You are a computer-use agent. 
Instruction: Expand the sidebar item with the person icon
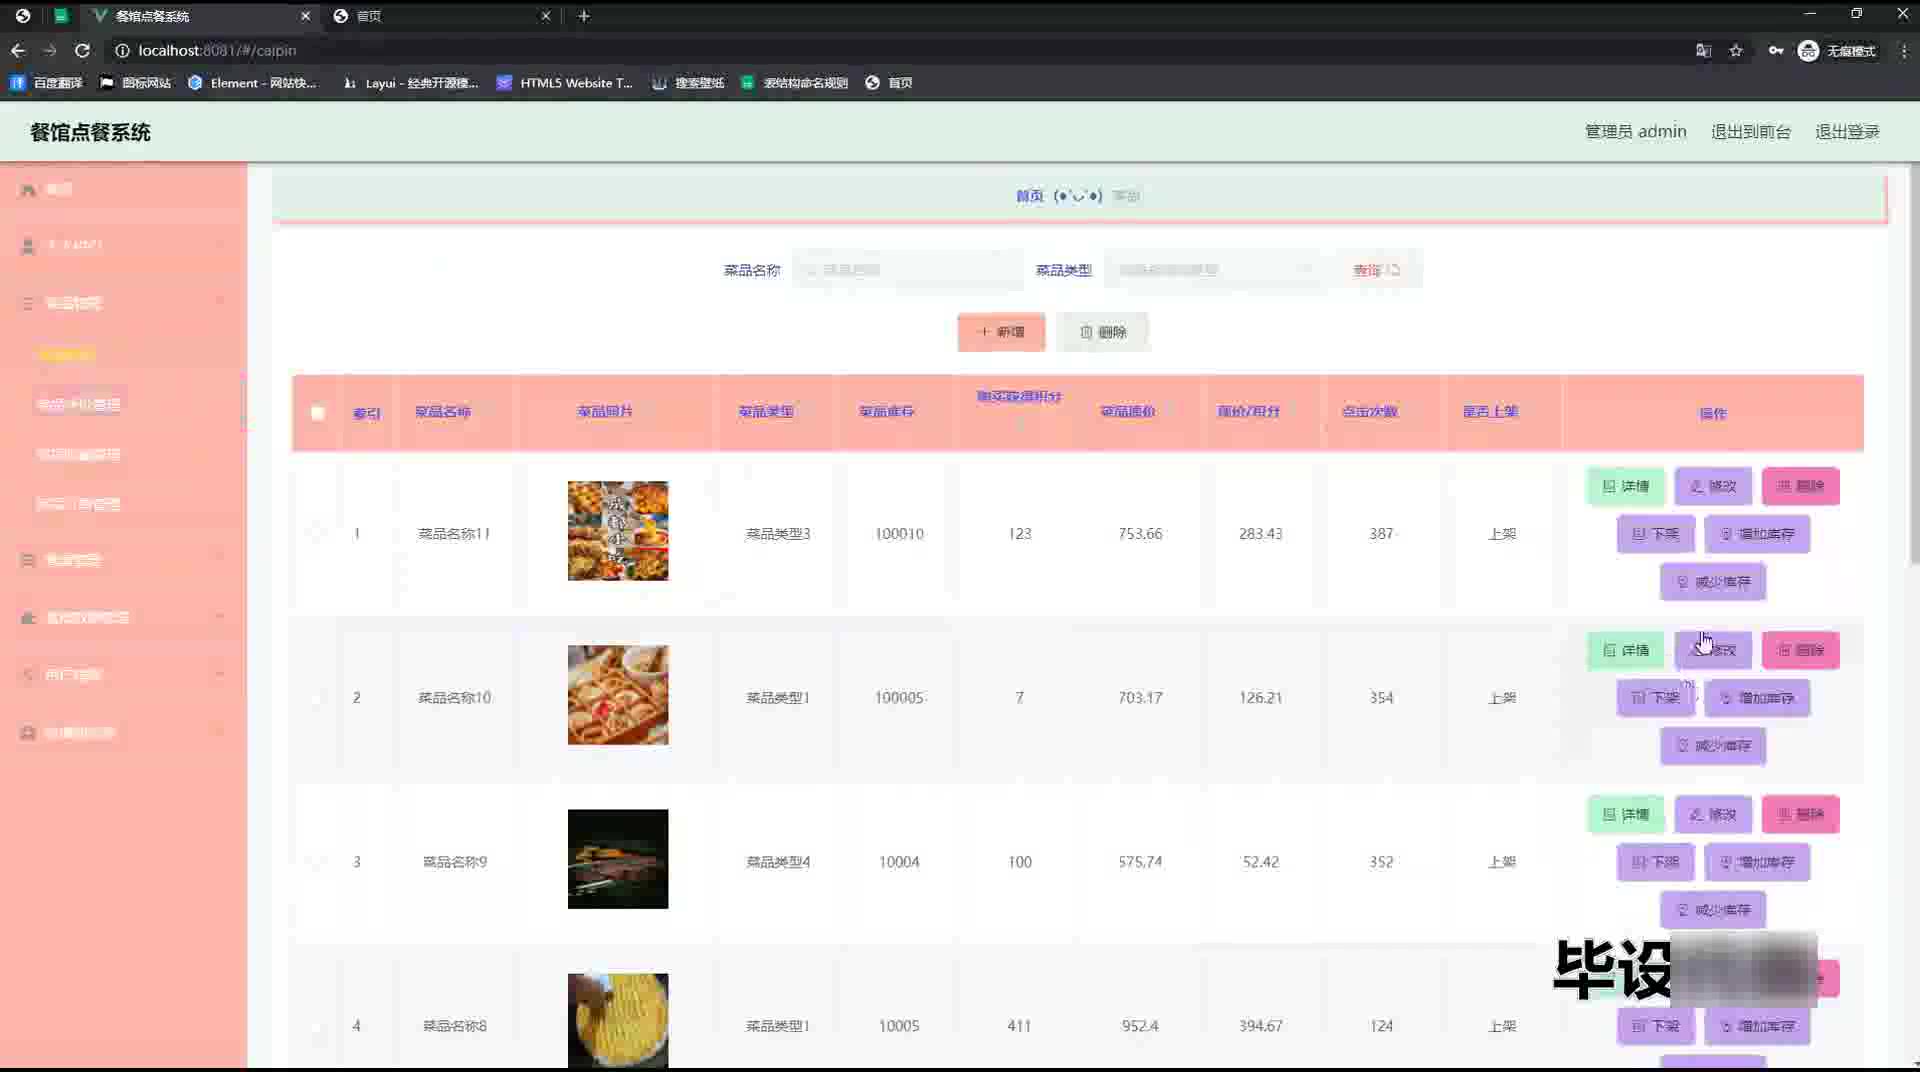pyautogui.click(x=123, y=245)
